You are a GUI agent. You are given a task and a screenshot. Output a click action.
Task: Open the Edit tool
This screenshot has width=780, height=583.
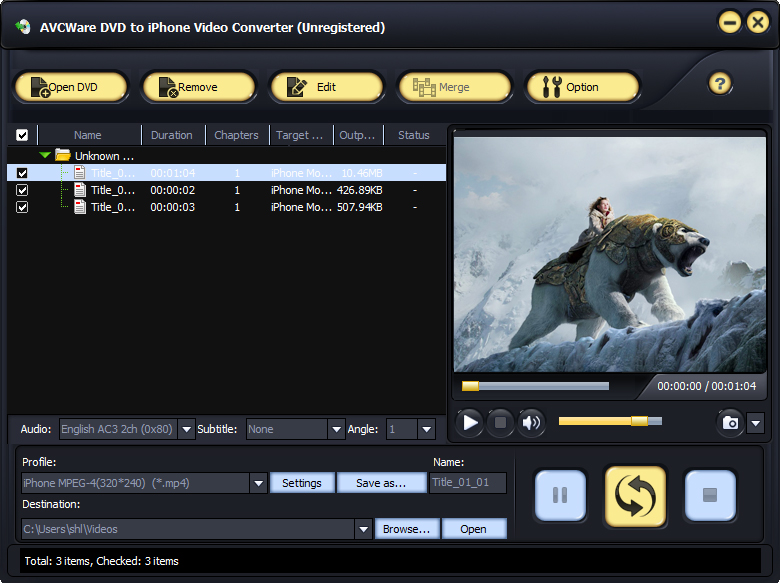click(x=327, y=87)
